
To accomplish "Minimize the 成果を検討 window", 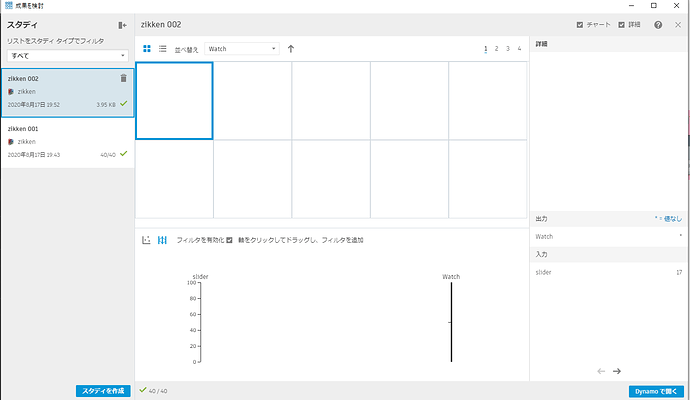I will pyautogui.click(x=631, y=6).
